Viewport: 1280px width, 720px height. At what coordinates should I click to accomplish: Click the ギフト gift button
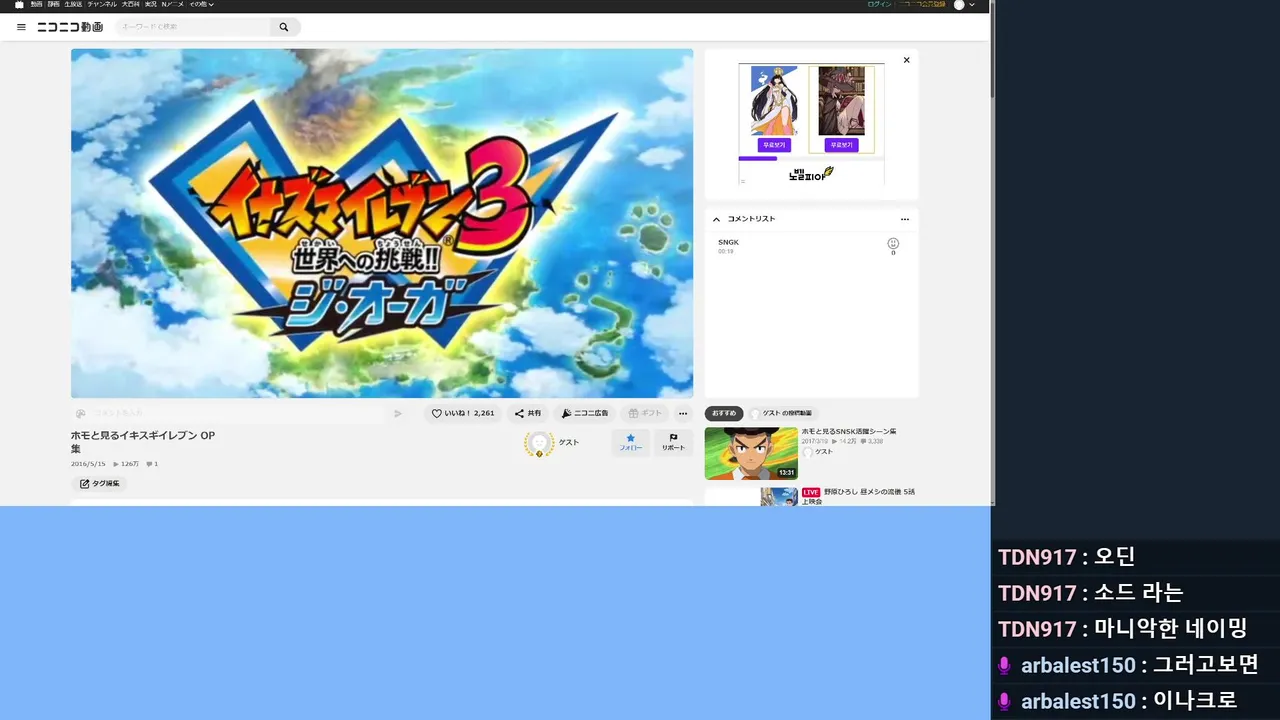click(x=645, y=413)
